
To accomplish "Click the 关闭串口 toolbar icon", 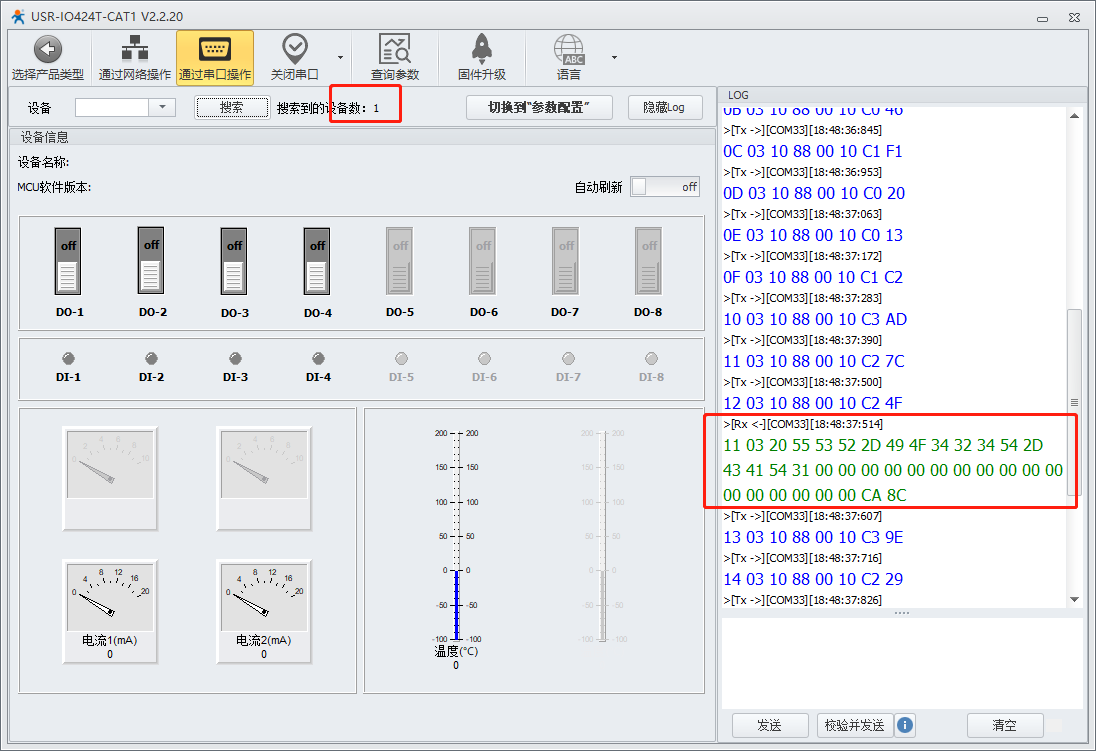I will (294, 49).
